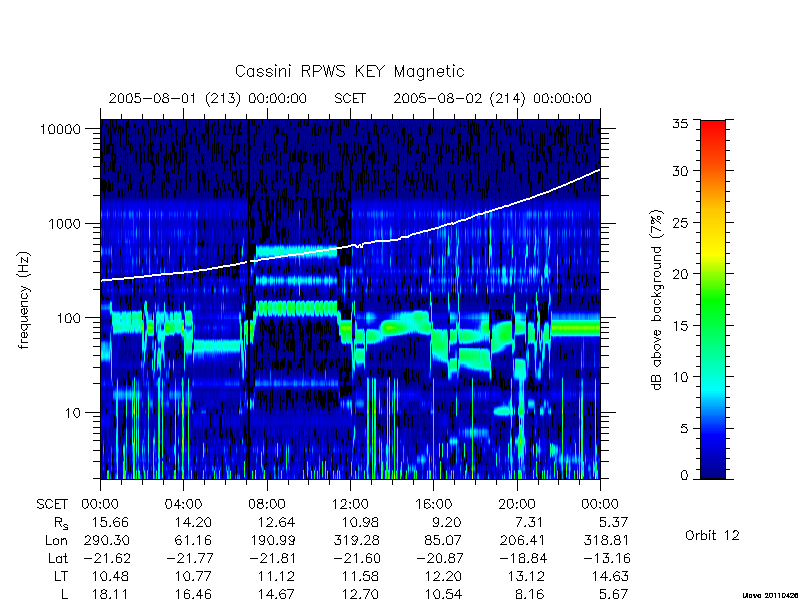This screenshot has height=600, width=800.
Task: Click the 04:00 SCET time label
Action: coord(183,505)
